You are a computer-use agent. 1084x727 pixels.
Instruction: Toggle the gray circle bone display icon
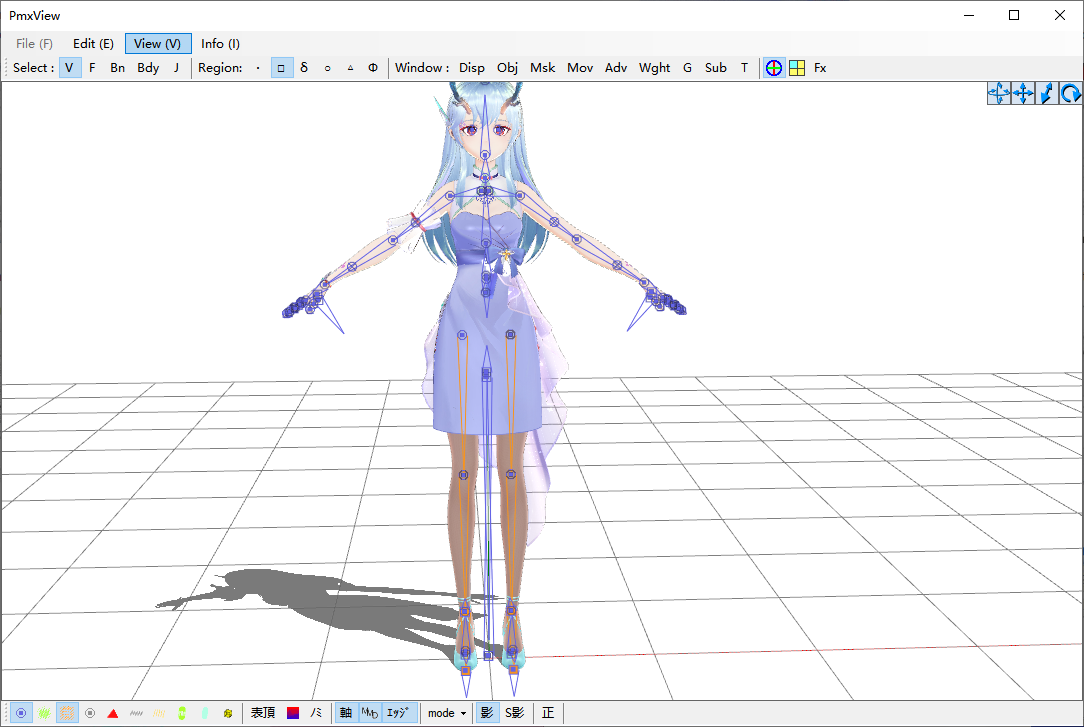coord(90,713)
